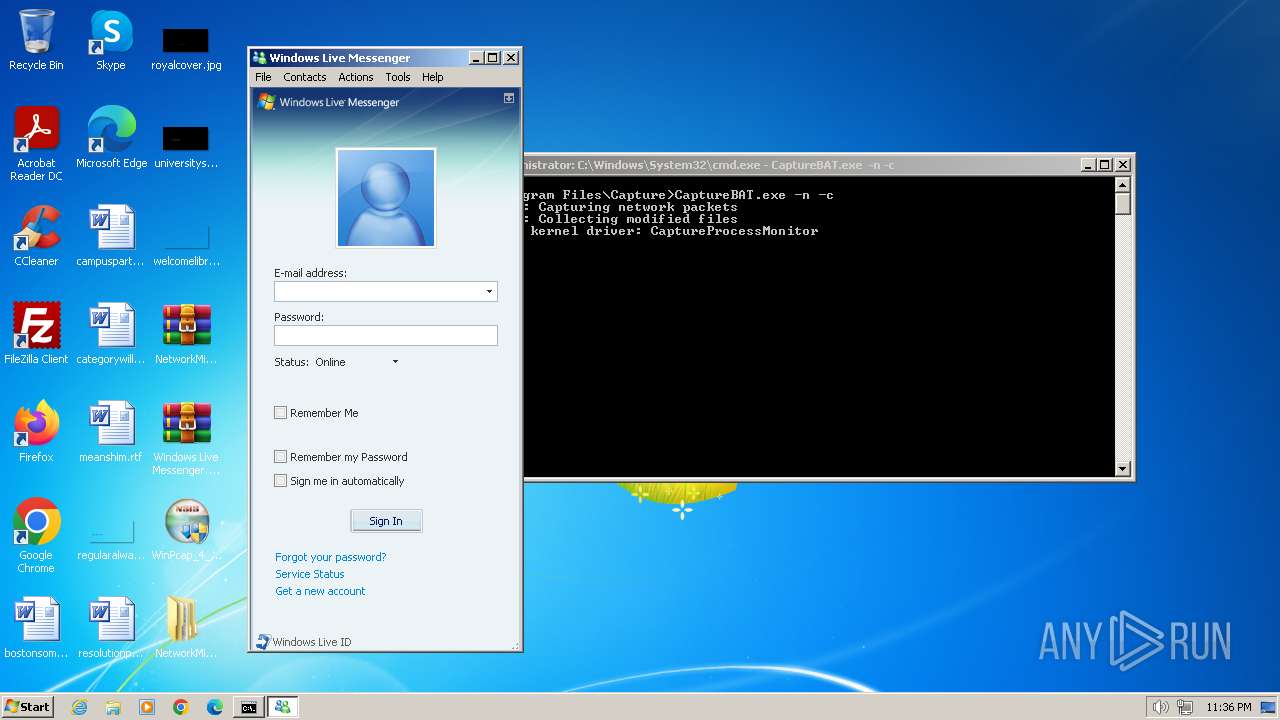Select the regularalwa desktop file icon

click(111, 538)
